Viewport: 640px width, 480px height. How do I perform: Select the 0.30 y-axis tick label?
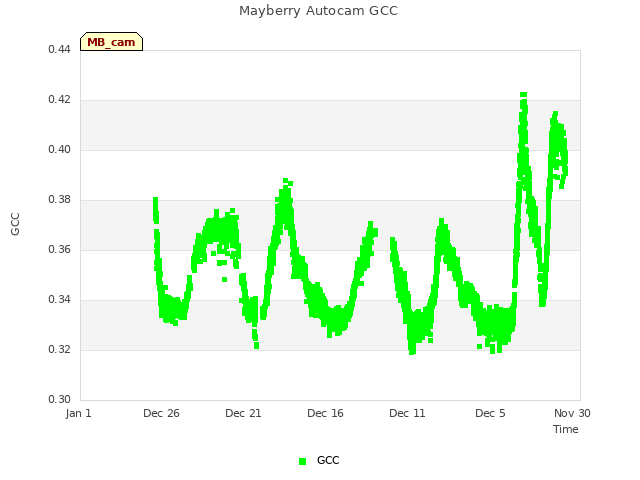tap(59, 399)
